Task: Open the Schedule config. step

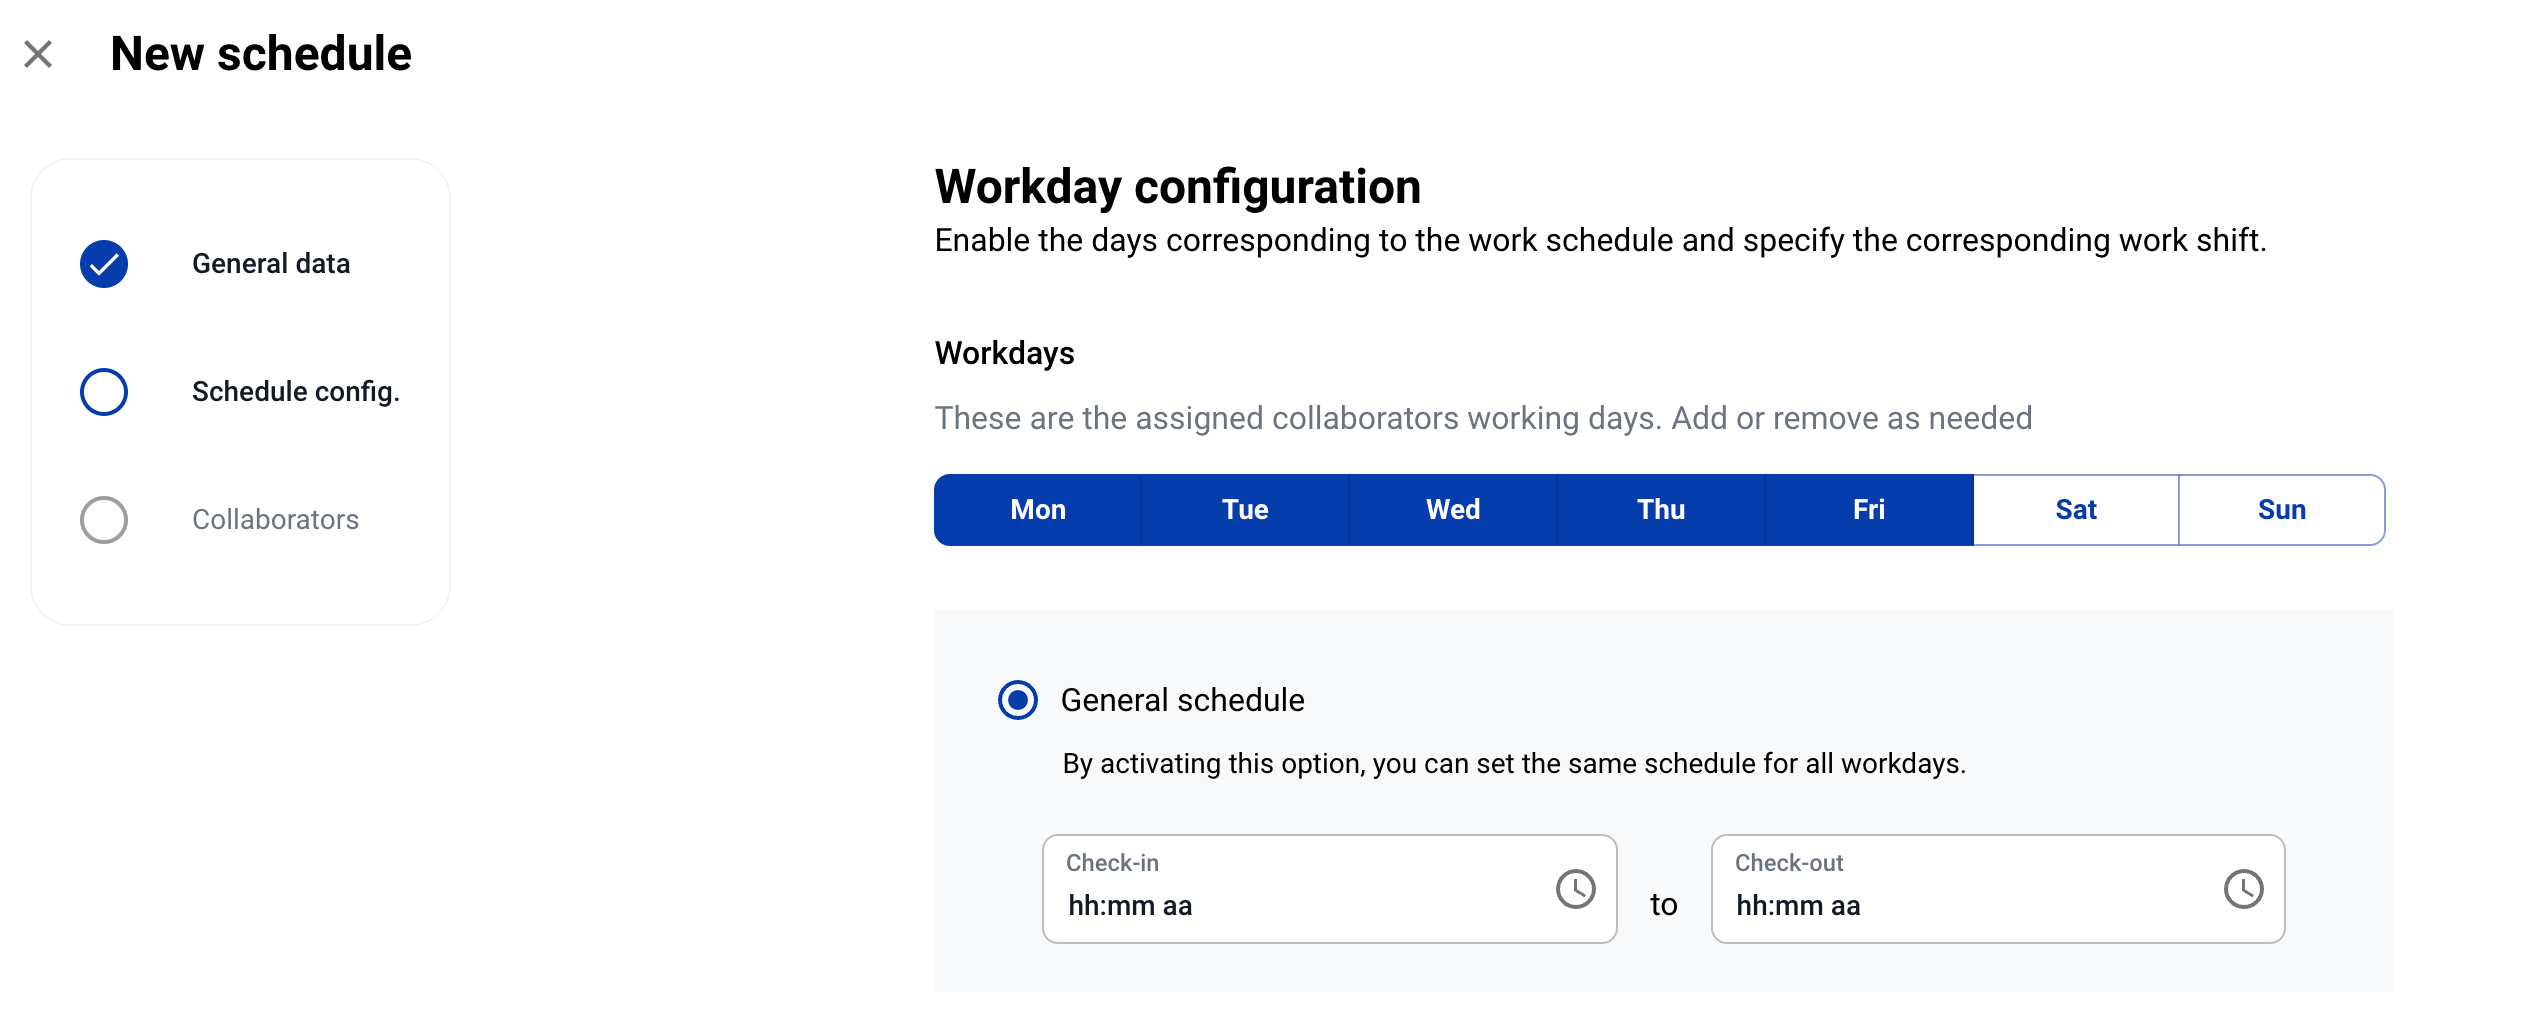Action: tap(295, 392)
